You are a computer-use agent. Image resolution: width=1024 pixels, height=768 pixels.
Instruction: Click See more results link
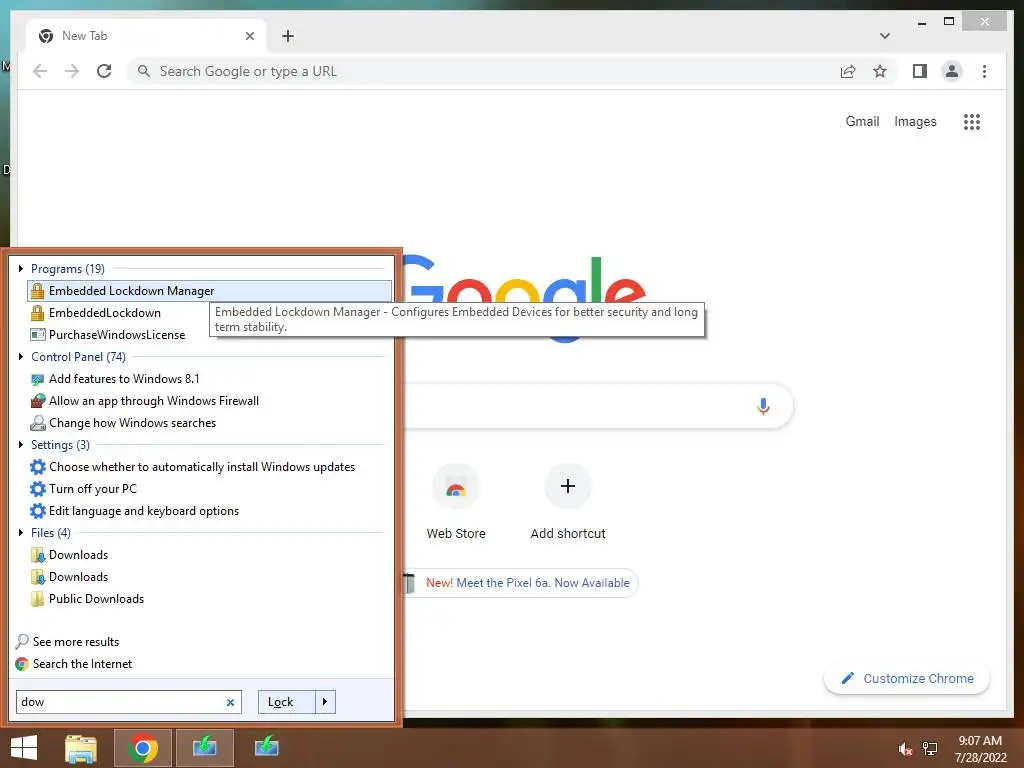pyautogui.click(x=76, y=642)
